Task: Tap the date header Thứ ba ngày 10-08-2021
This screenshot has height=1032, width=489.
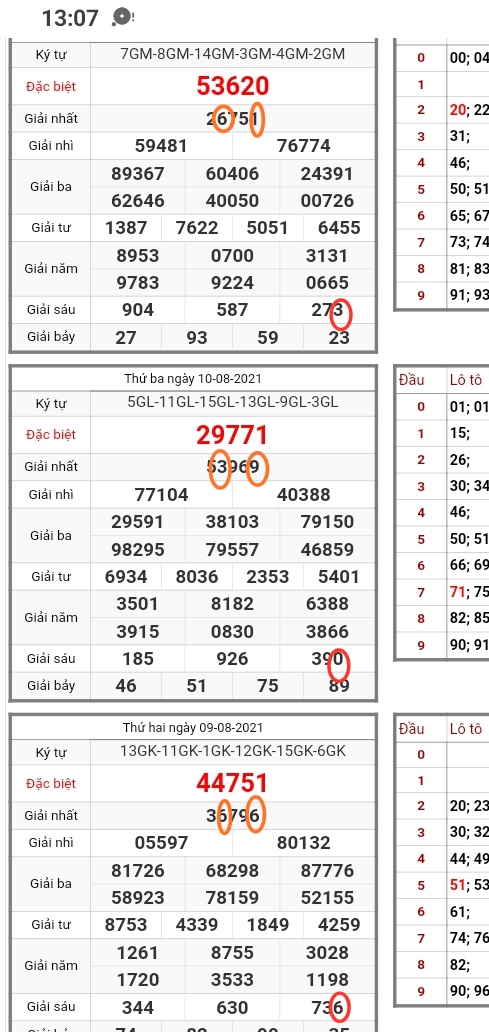Action: 193,379
